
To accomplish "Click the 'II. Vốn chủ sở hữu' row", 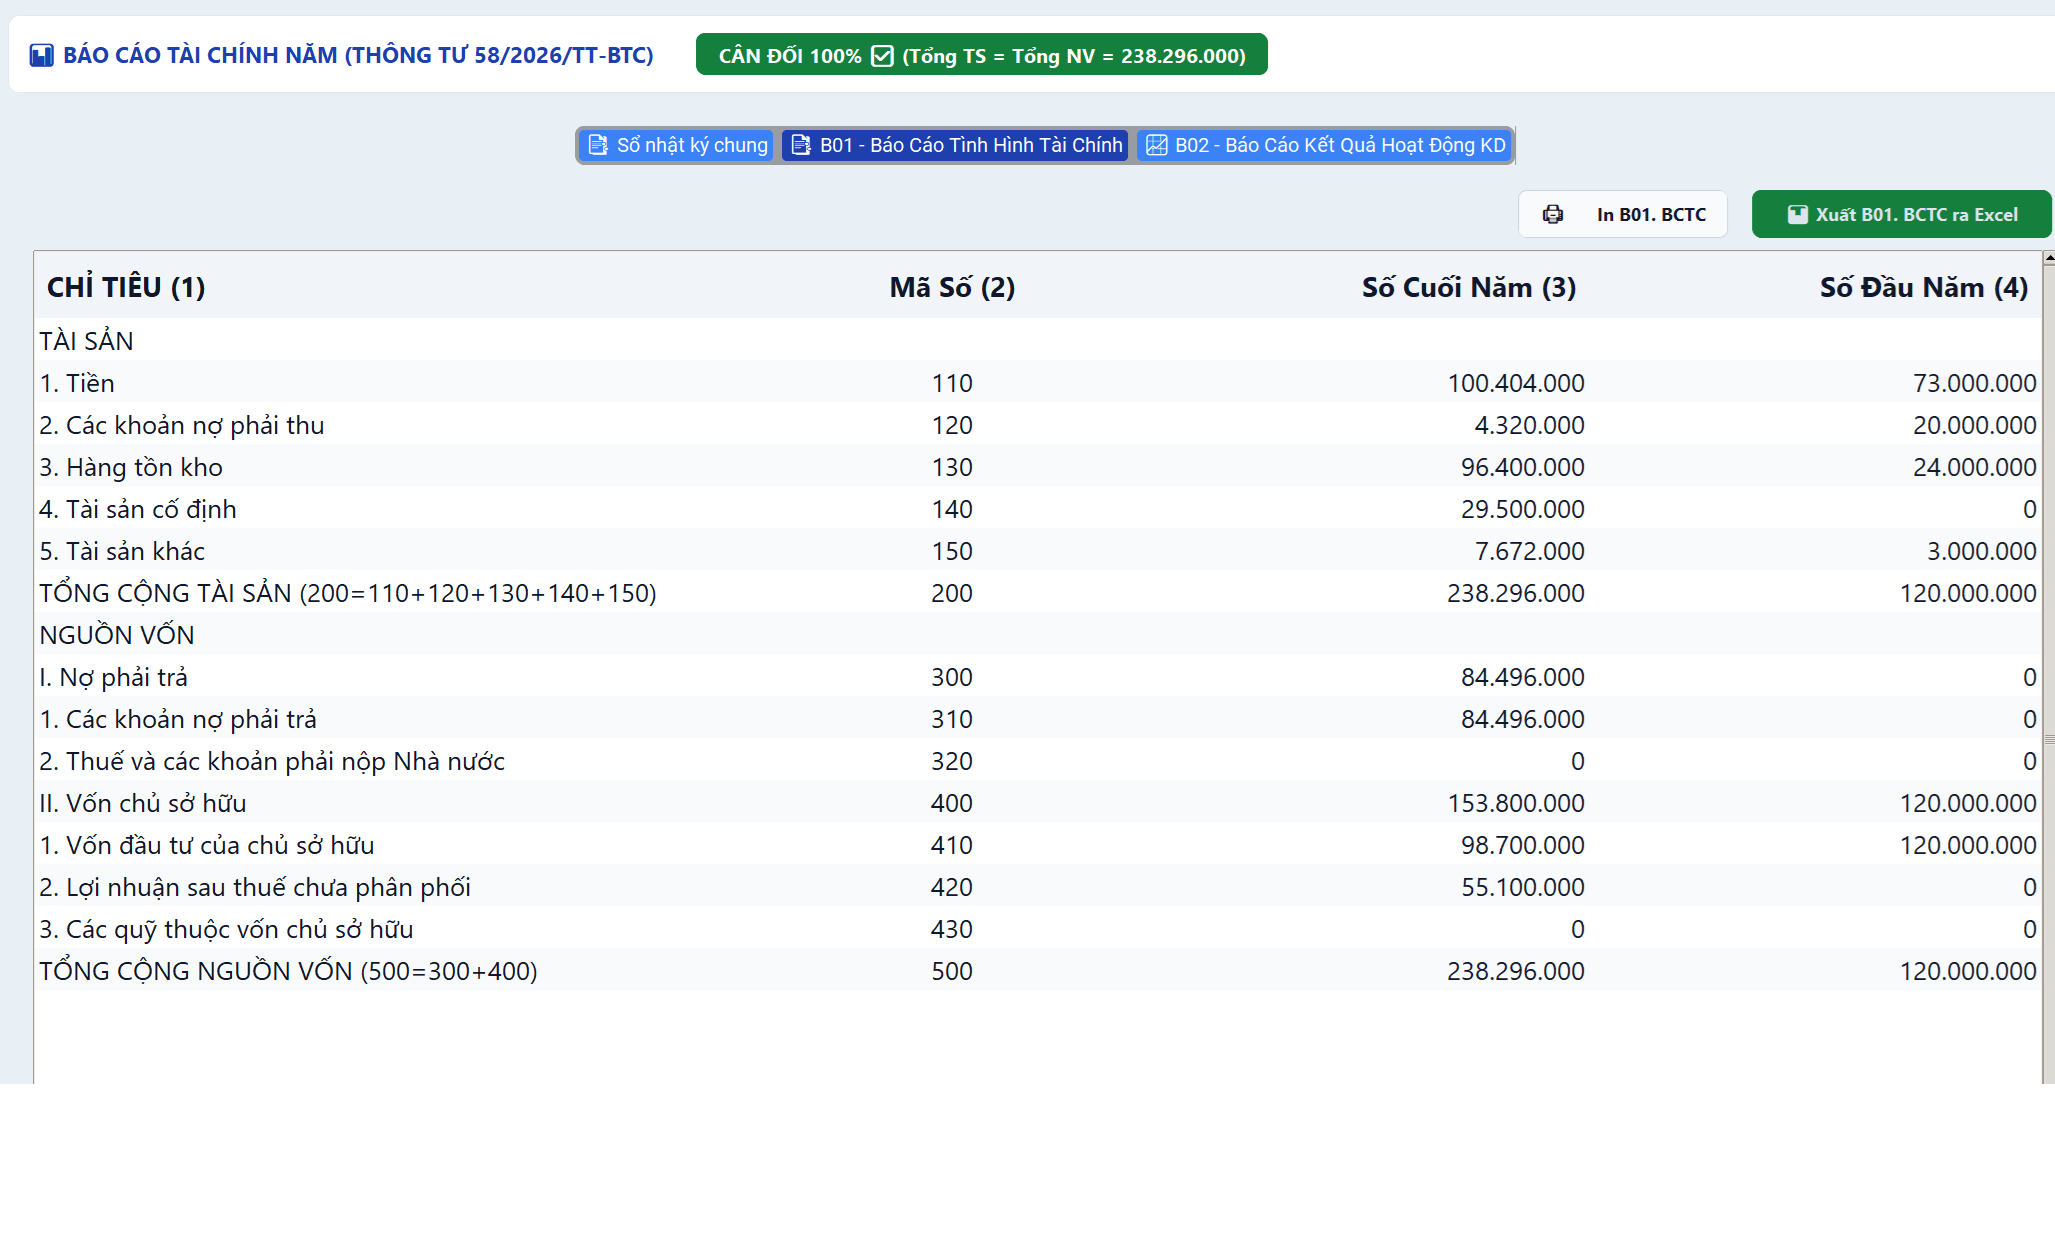I will tap(1038, 803).
